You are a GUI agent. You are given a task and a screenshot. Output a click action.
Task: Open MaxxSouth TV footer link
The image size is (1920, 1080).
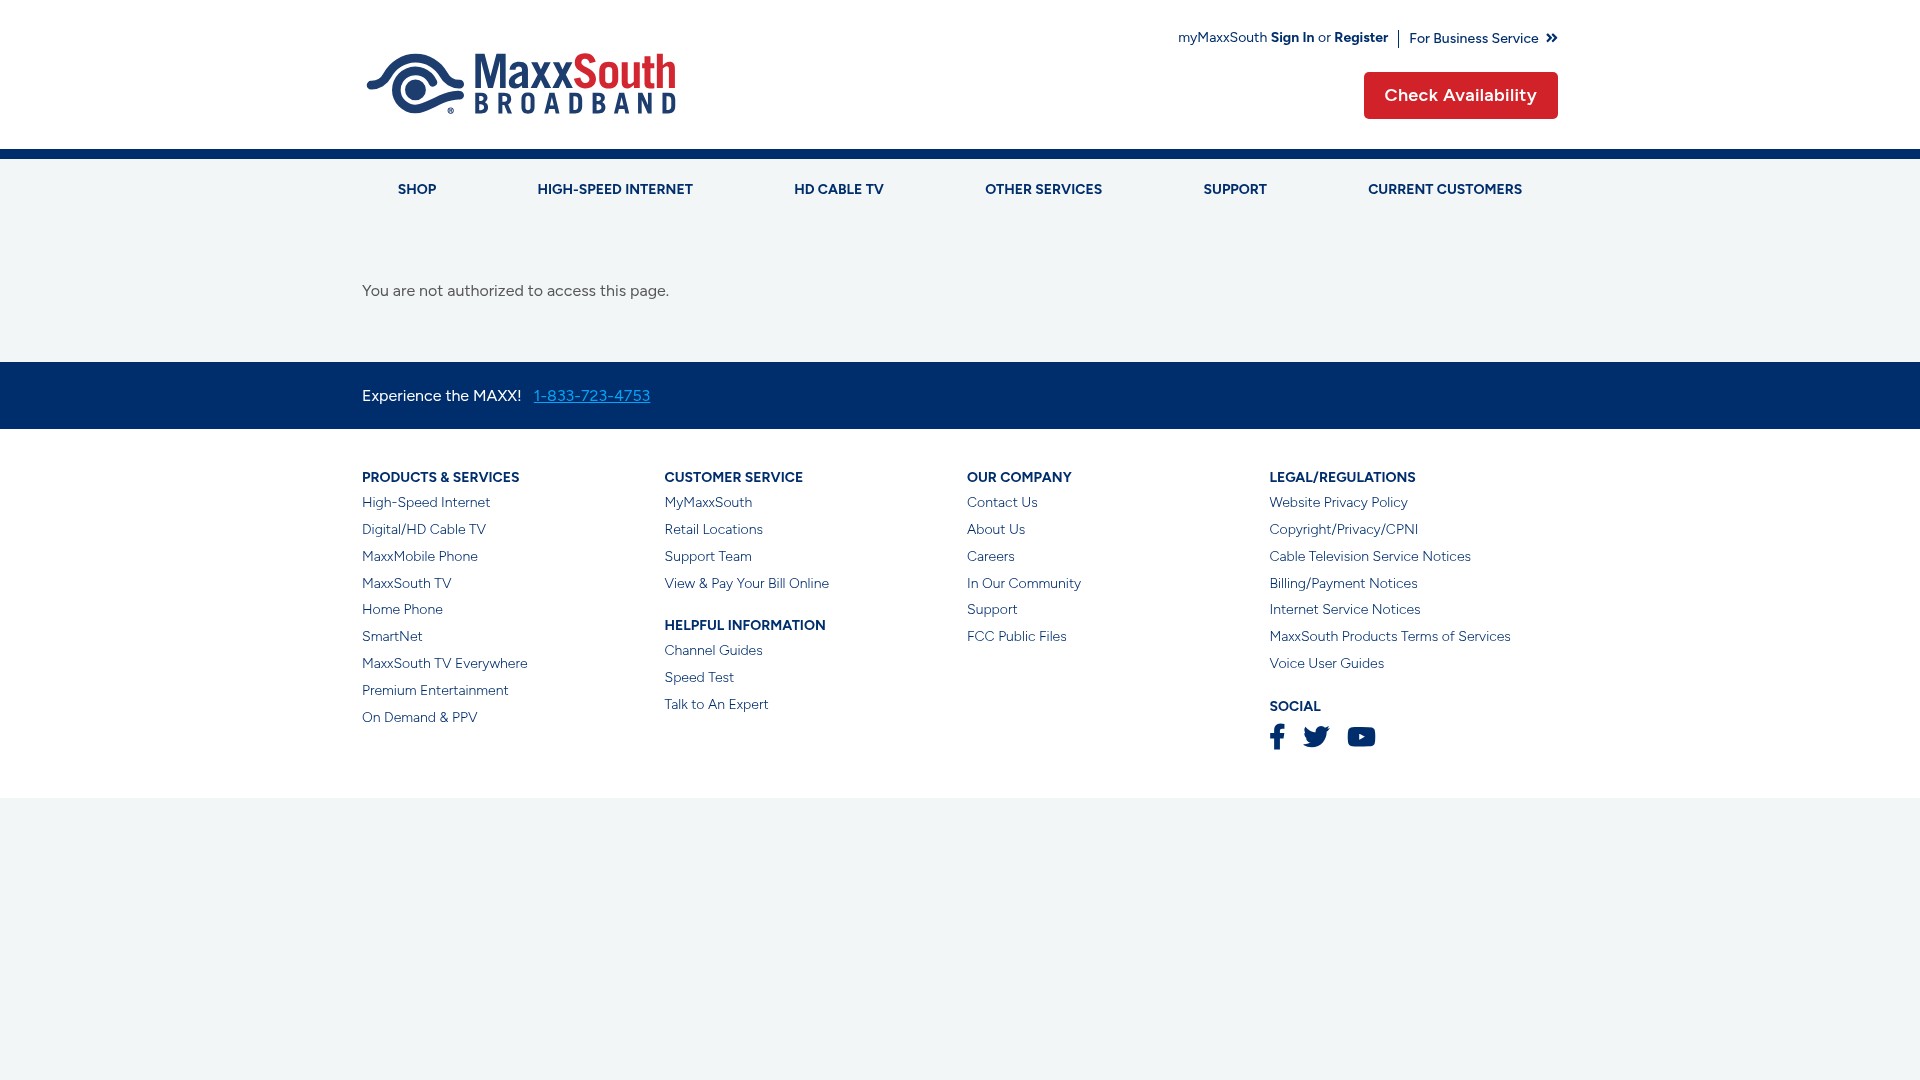coord(407,584)
